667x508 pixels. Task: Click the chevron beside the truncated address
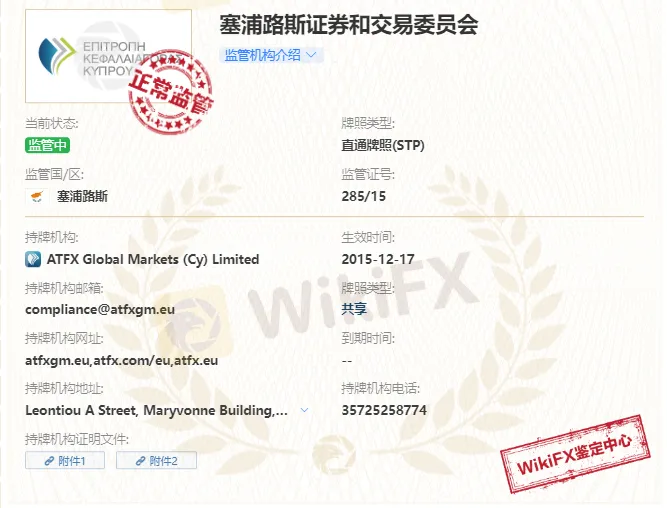[305, 410]
